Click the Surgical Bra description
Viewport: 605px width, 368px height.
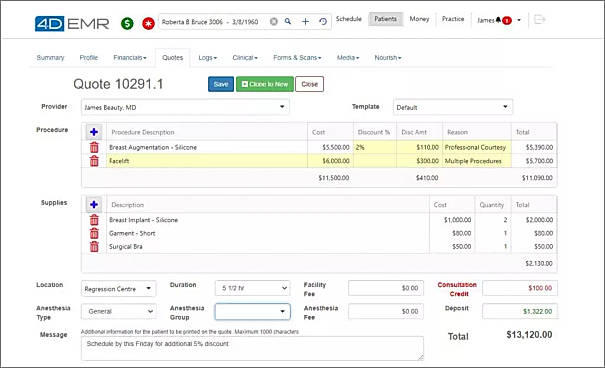pos(126,246)
